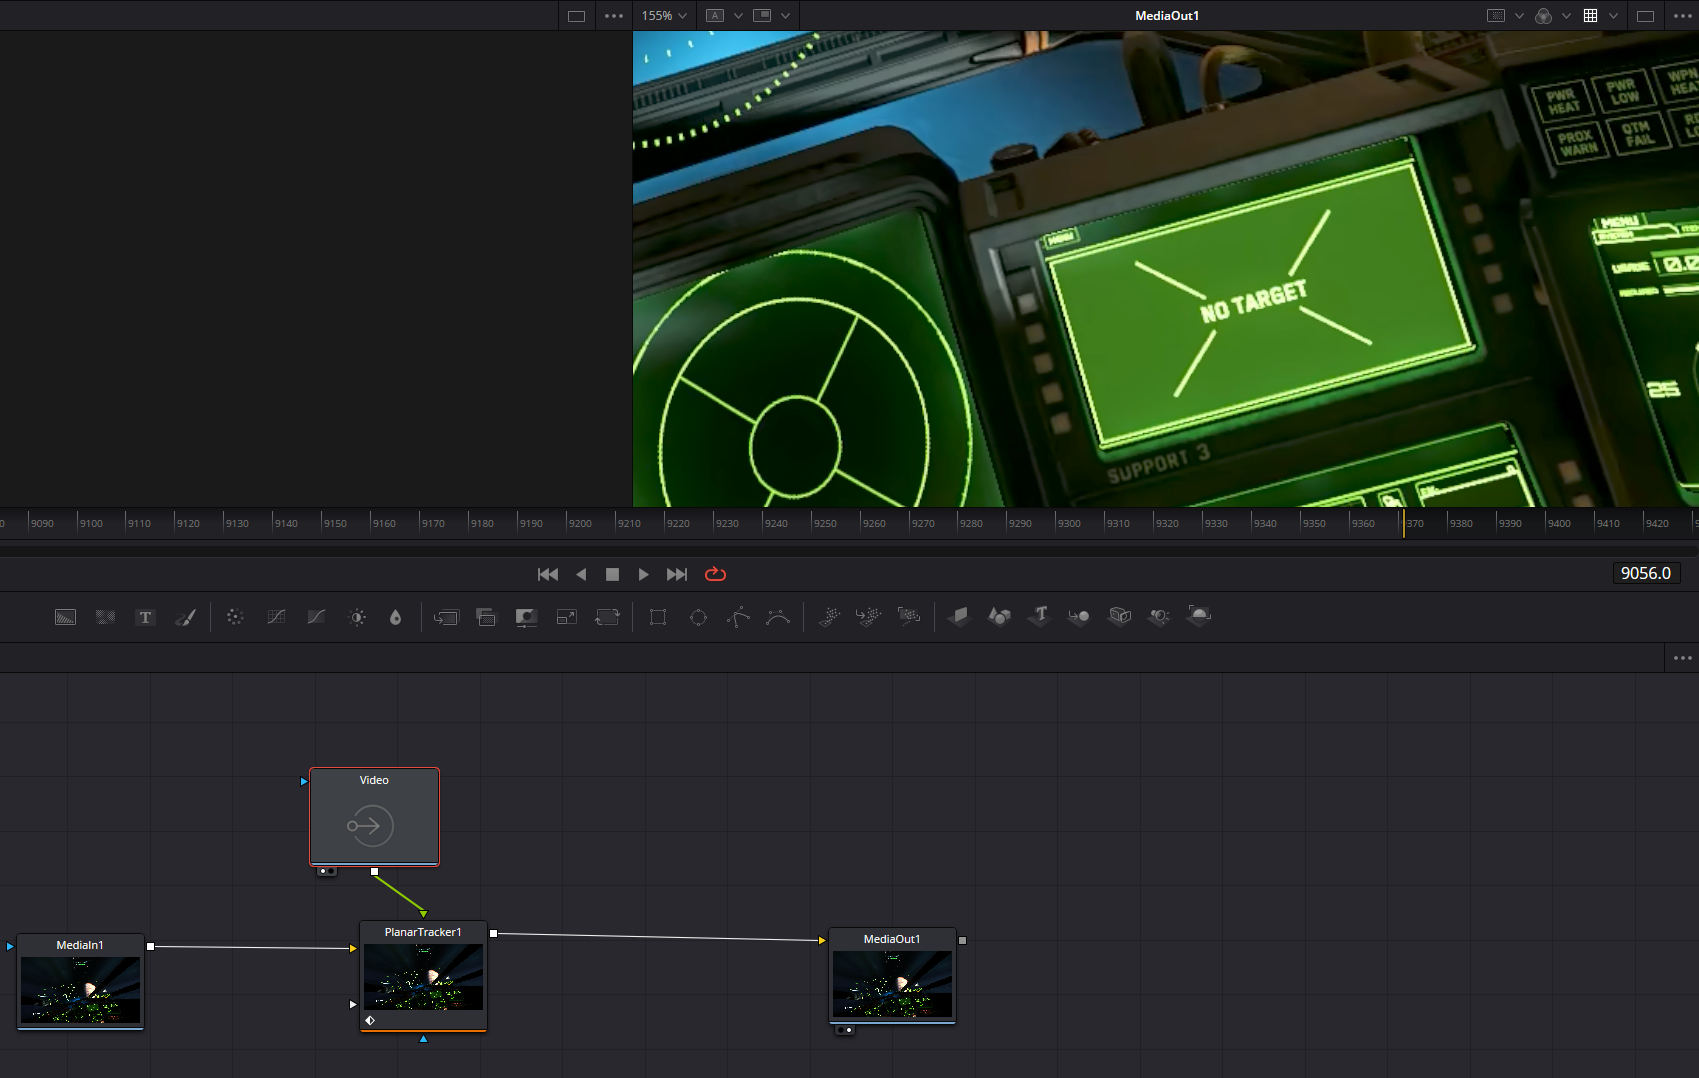Image resolution: width=1699 pixels, height=1078 pixels.
Task: Select the PlanarTracker1 node
Action: pyautogui.click(x=423, y=976)
